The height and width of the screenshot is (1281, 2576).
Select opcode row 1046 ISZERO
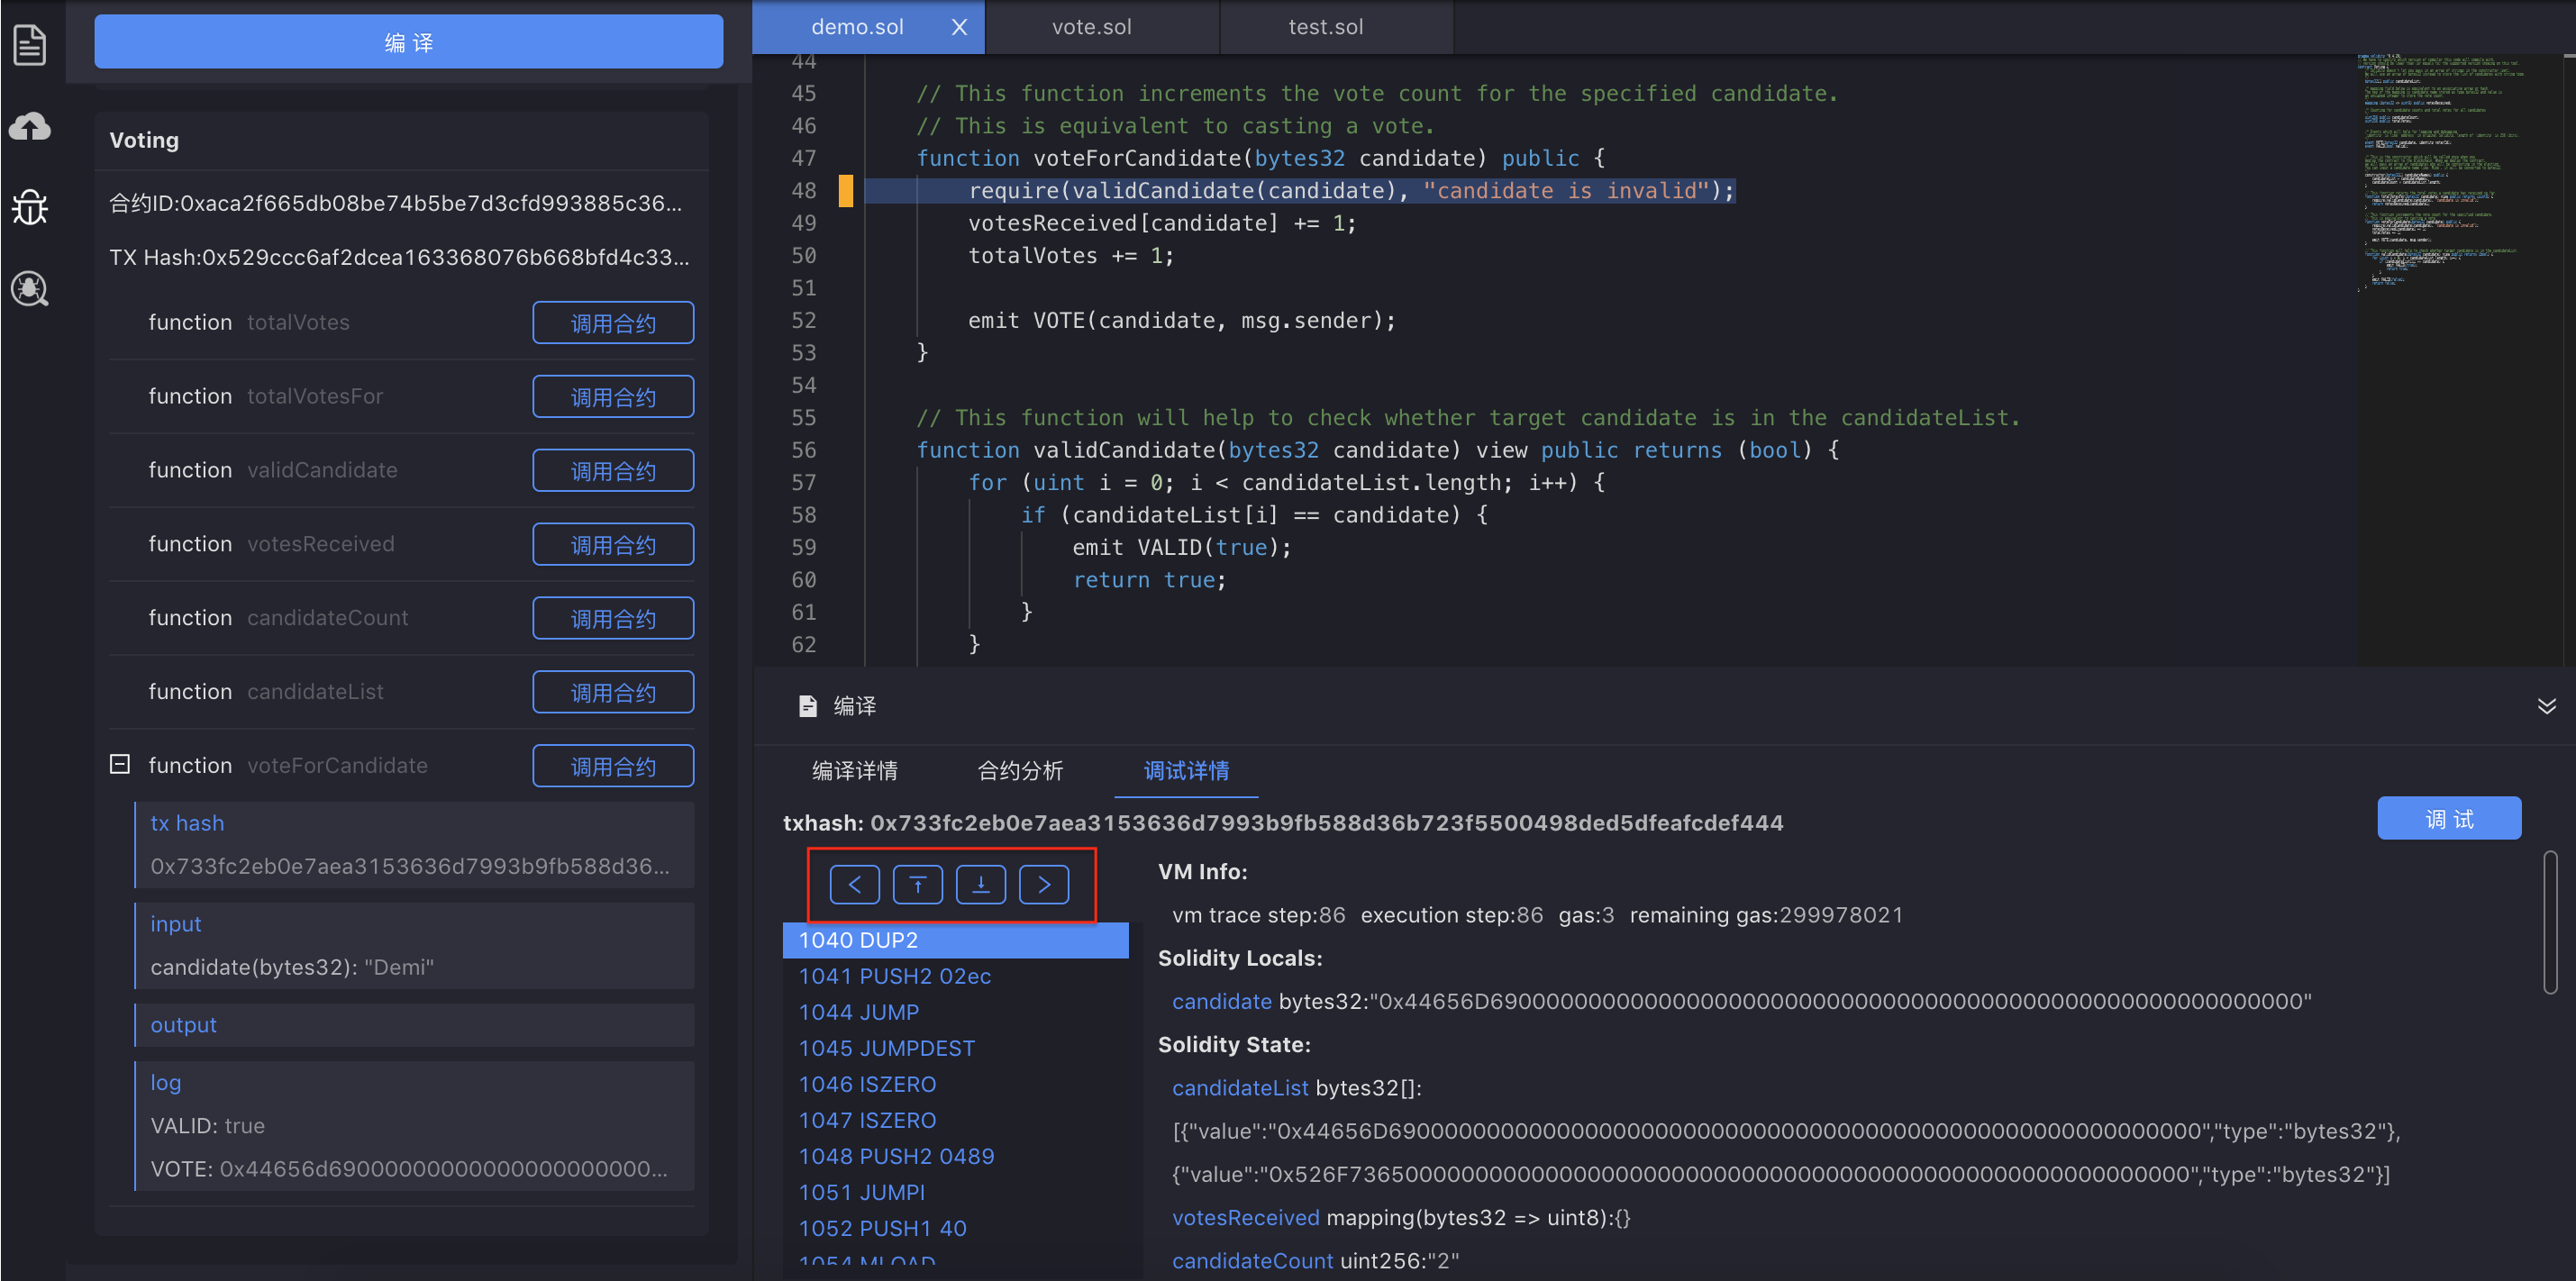tap(955, 1084)
